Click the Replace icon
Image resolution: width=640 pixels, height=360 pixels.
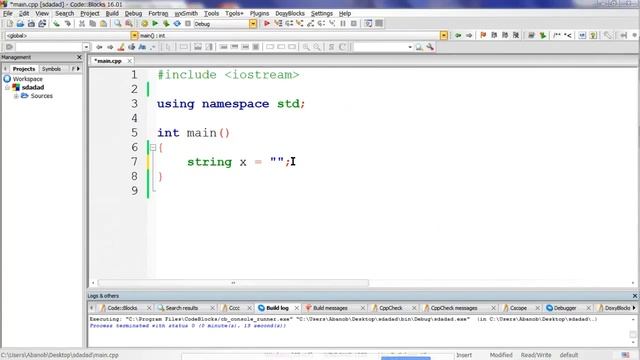[x=129, y=24]
